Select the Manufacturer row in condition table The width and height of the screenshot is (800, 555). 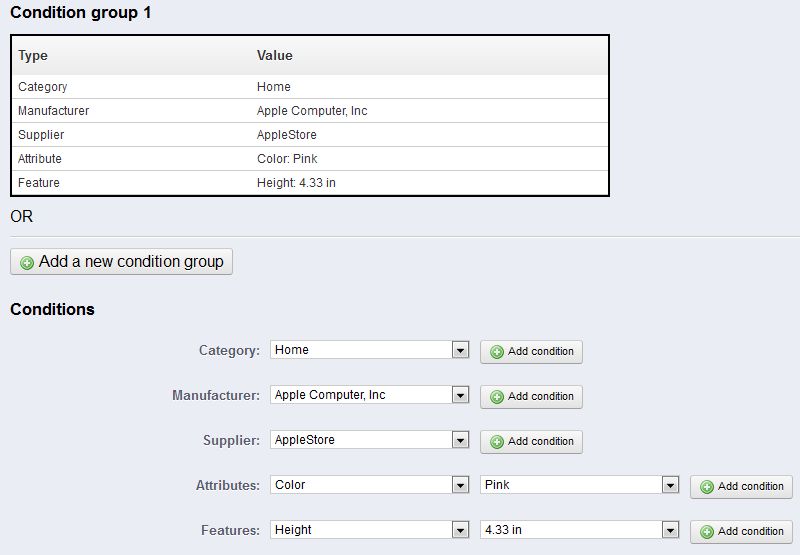pyautogui.click(x=310, y=111)
